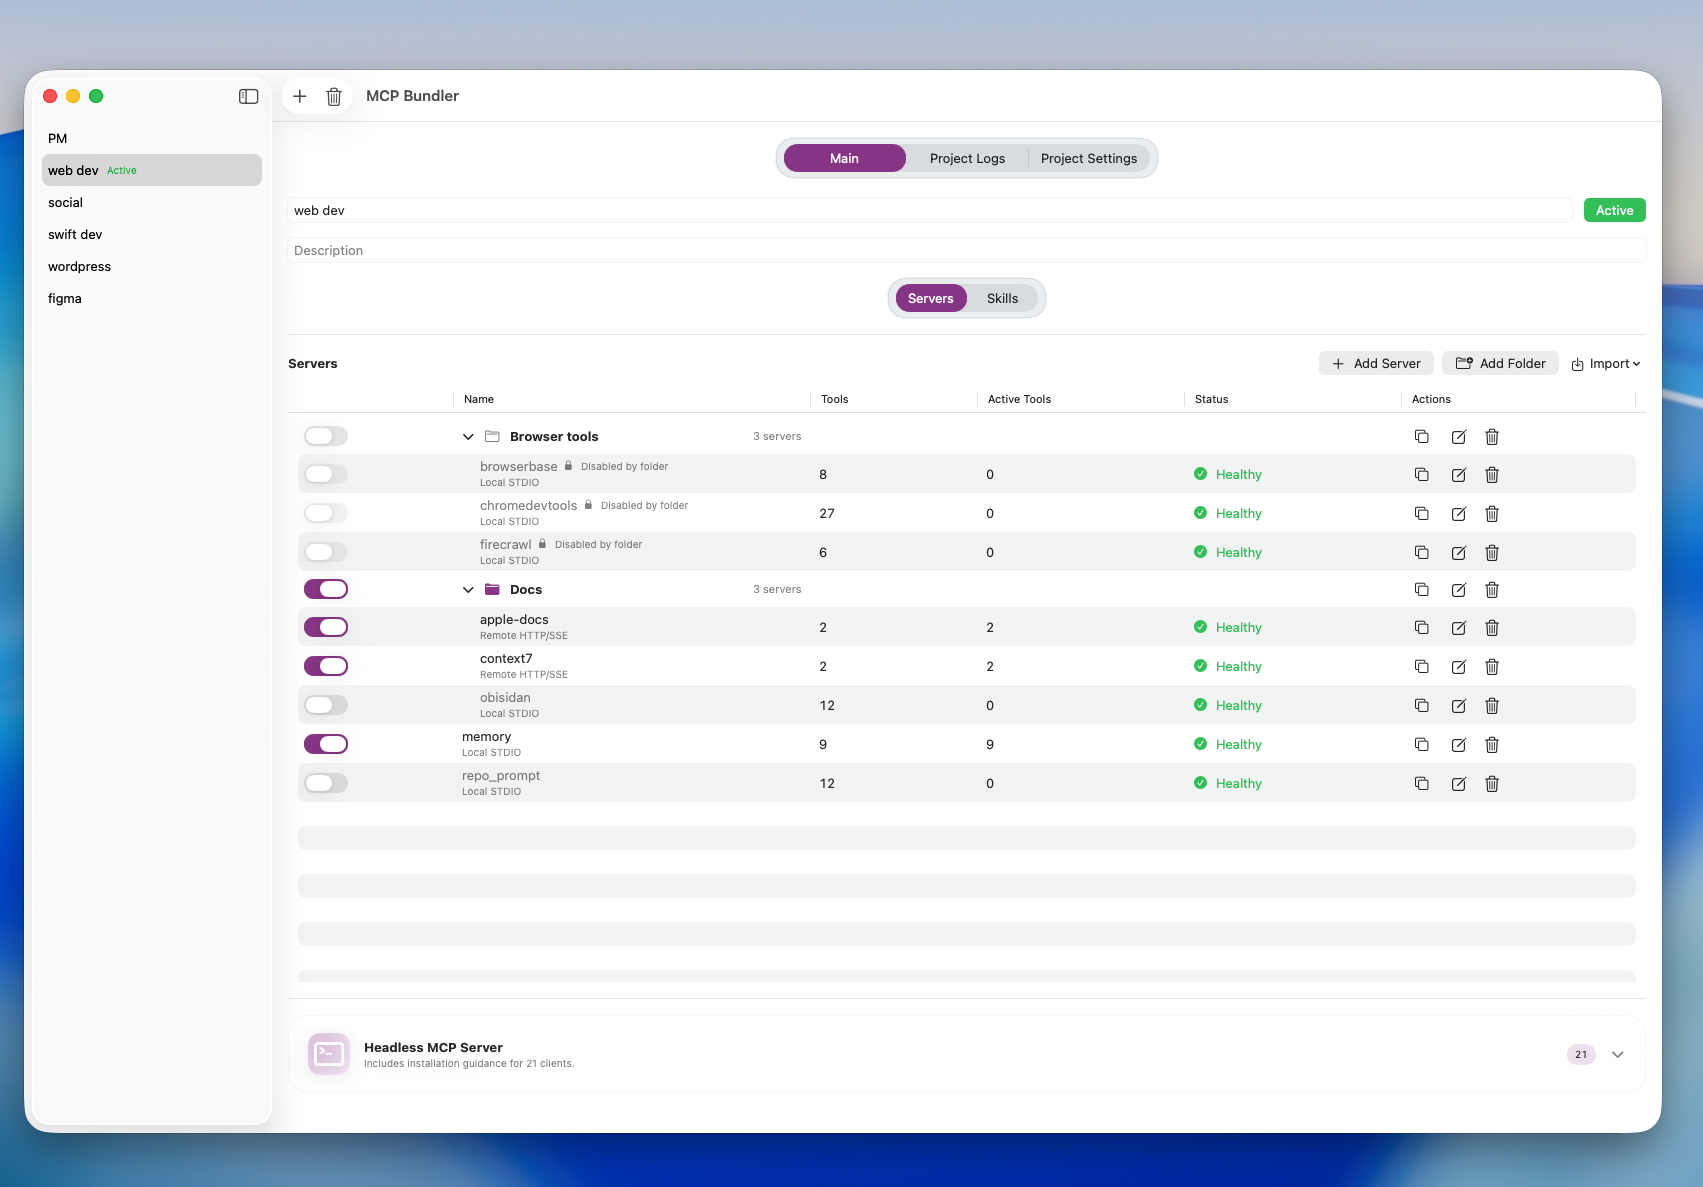This screenshot has width=1703, height=1187.
Task: Disable the apple-docs server toggle
Action: (326, 627)
